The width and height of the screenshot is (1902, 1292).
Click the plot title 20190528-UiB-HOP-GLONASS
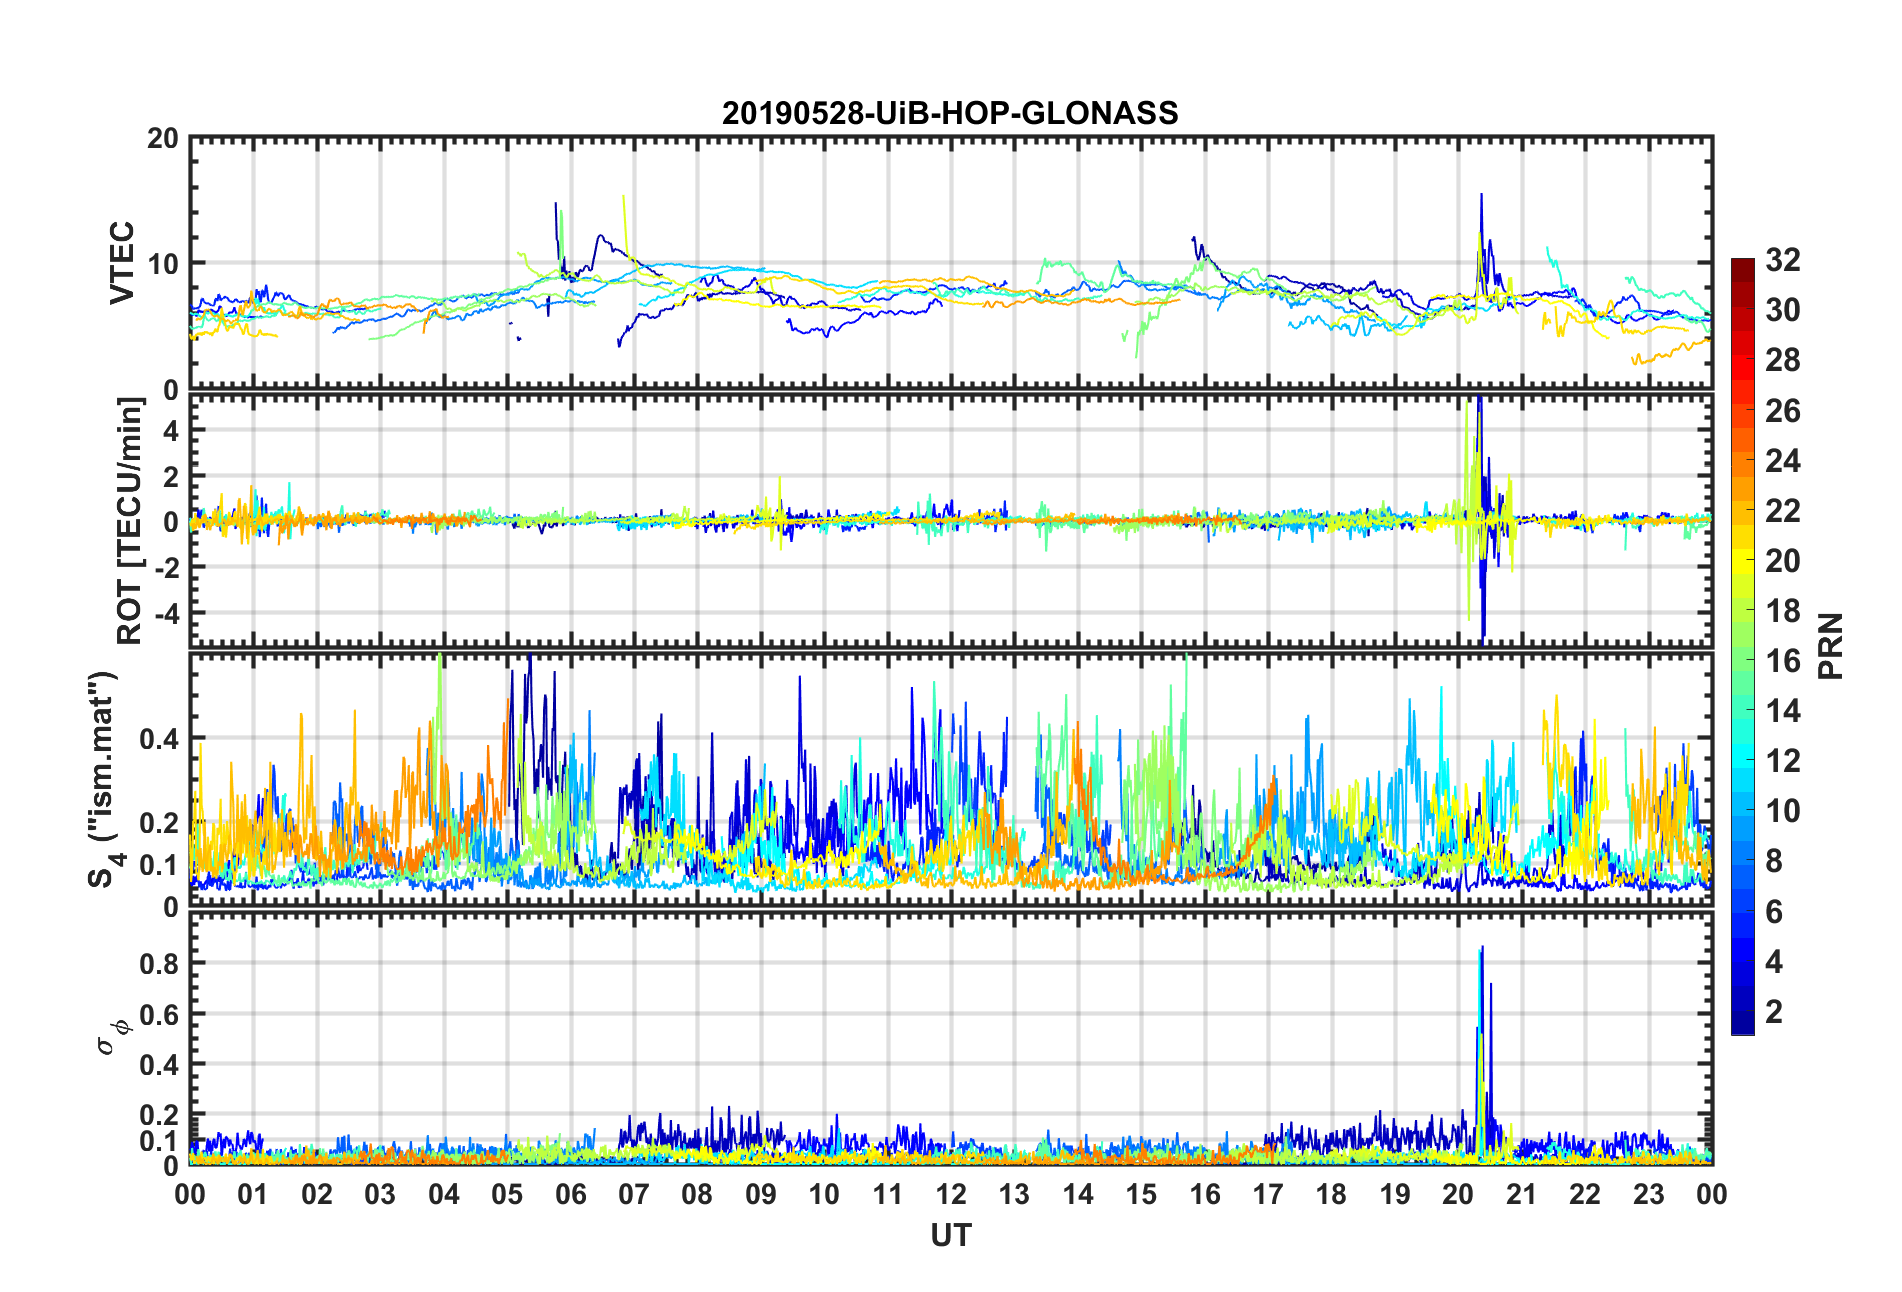pos(950,113)
